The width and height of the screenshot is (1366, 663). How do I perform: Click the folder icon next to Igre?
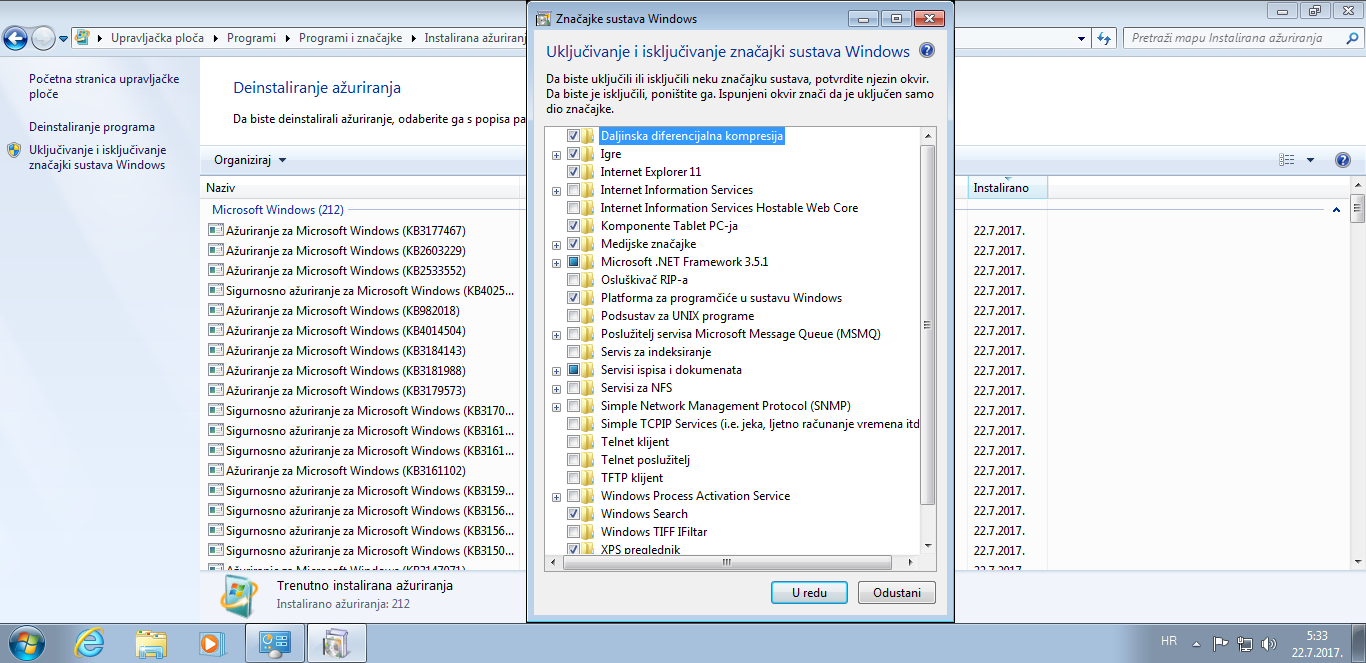[x=588, y=154]
